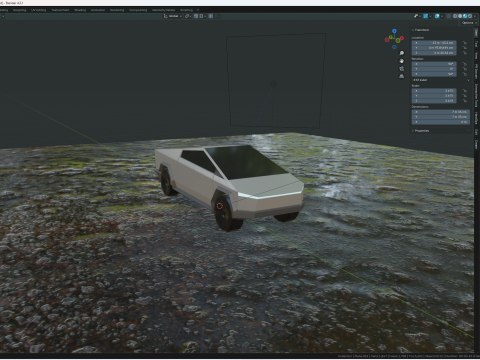Toggle proportional editing
This screenshot has width=480, height=360.
(211, 16)
